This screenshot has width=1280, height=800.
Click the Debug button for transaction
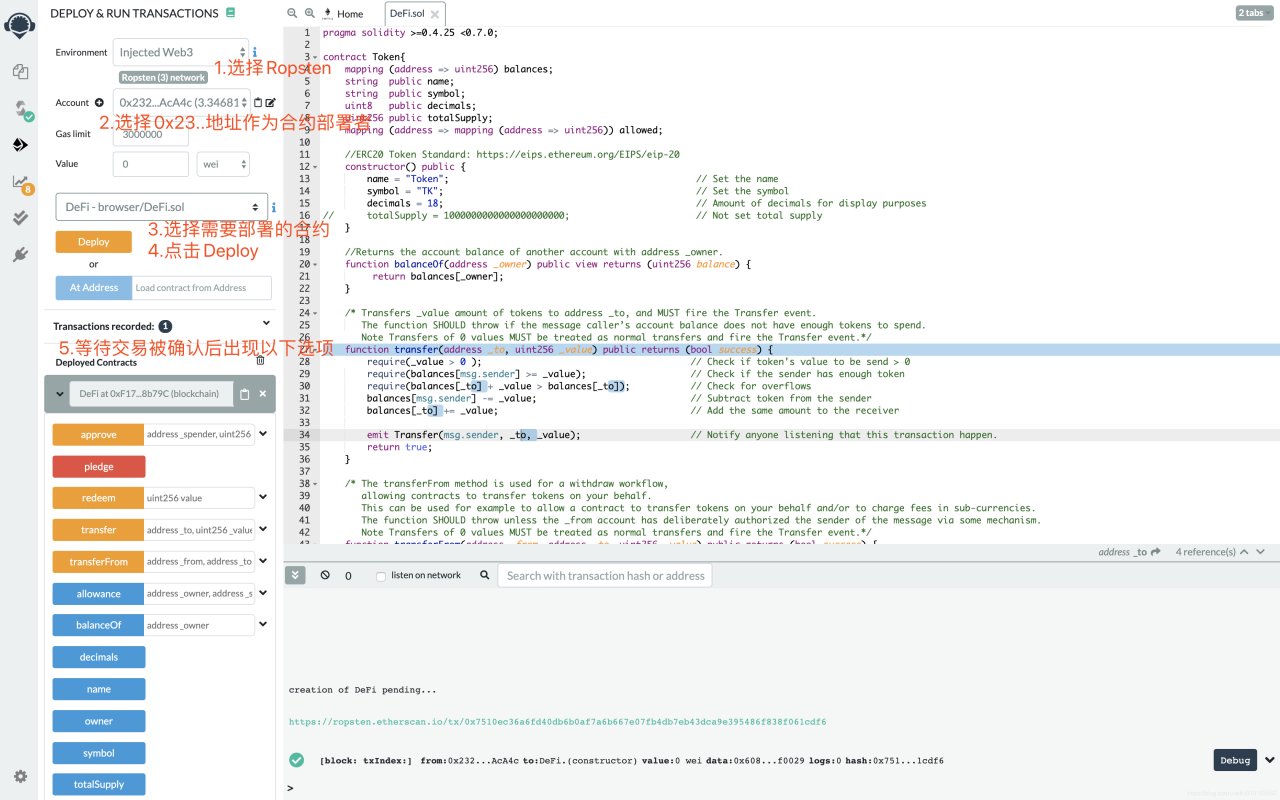pos(1234,760)
